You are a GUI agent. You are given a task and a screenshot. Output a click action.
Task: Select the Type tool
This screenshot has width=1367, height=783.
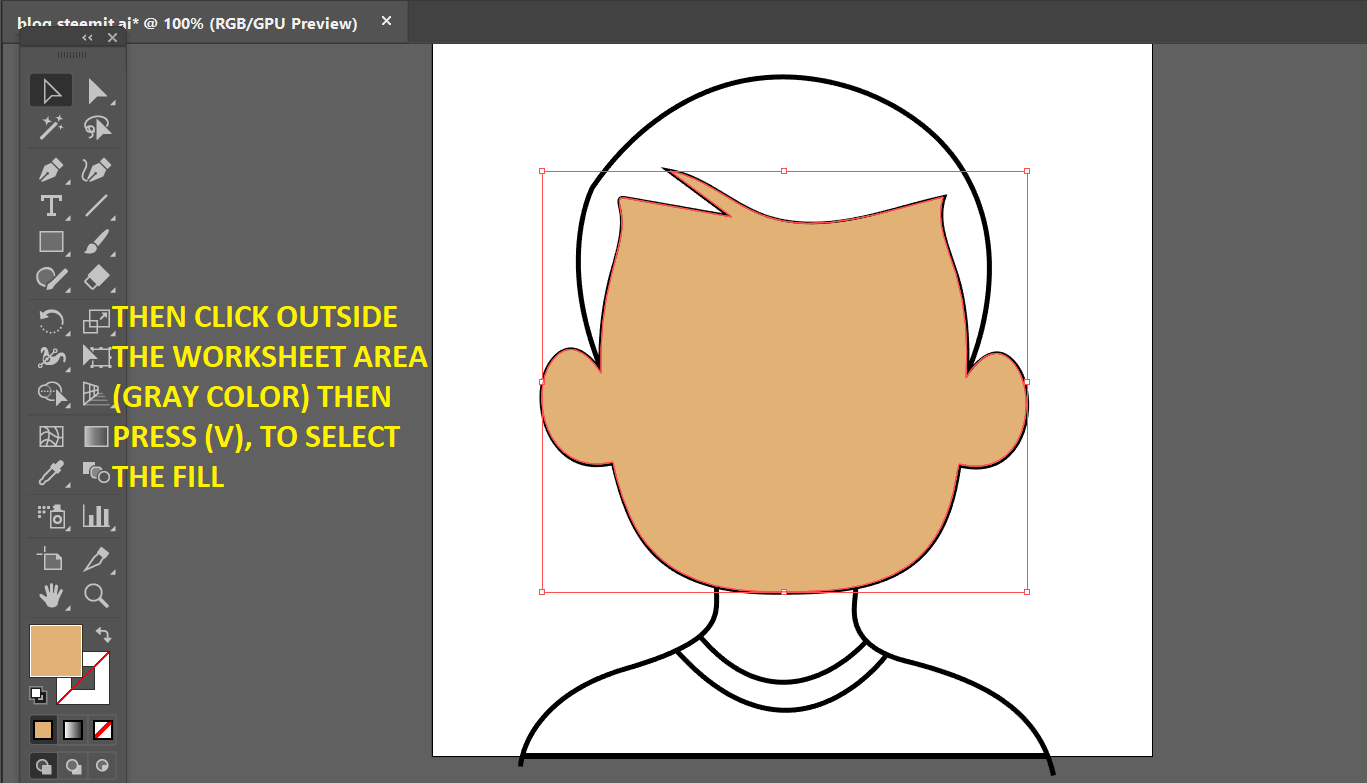pos(51,206)
